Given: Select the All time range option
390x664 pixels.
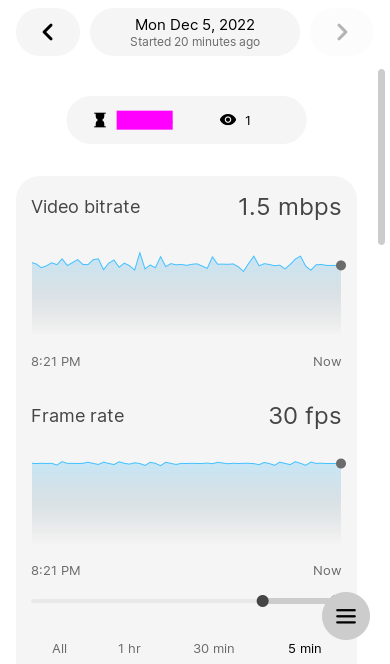Looking at the screenshot, I should point(60,648).
